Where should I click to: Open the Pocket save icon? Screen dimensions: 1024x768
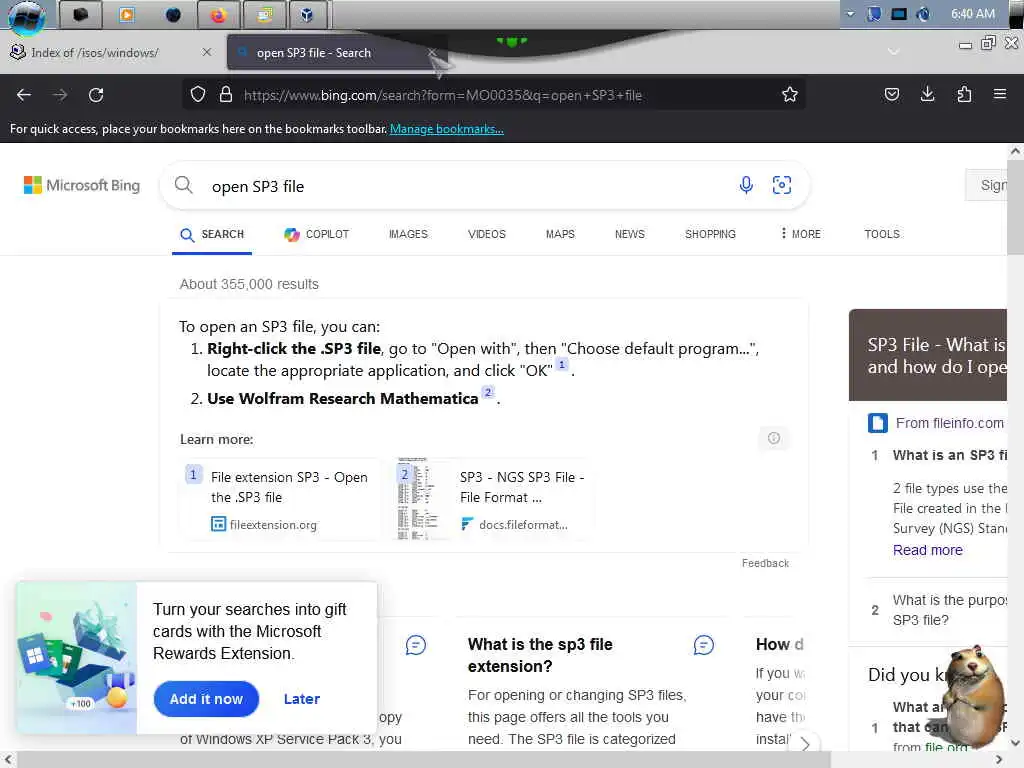(x=891, y=95)
